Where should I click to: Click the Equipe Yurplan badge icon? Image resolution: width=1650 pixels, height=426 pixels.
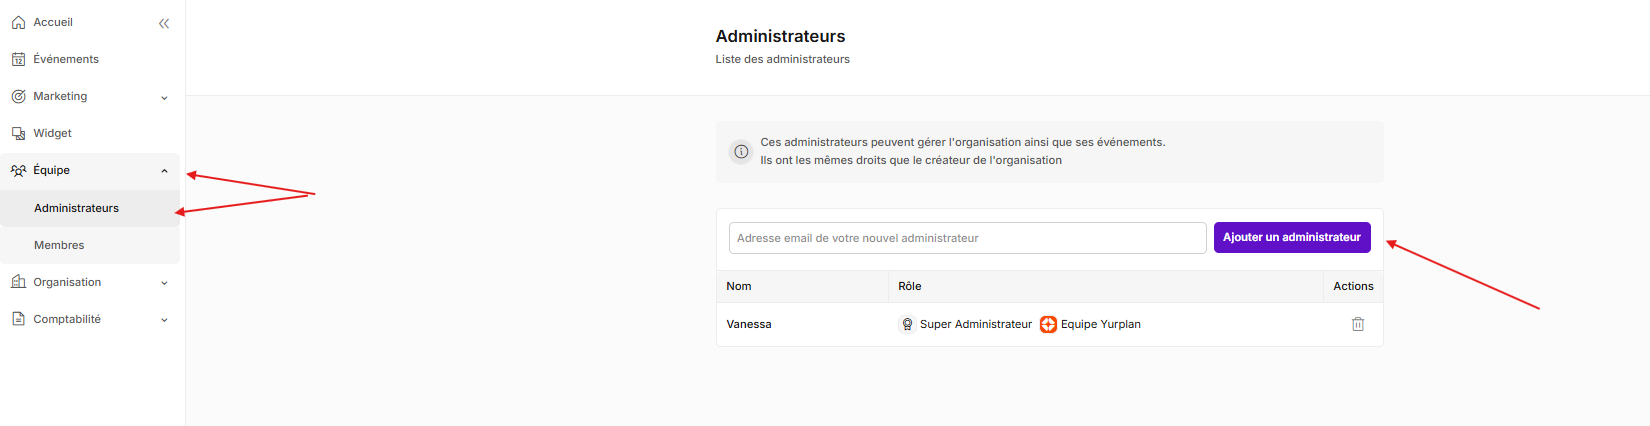pyautogui.click(x=1048, y=324)
